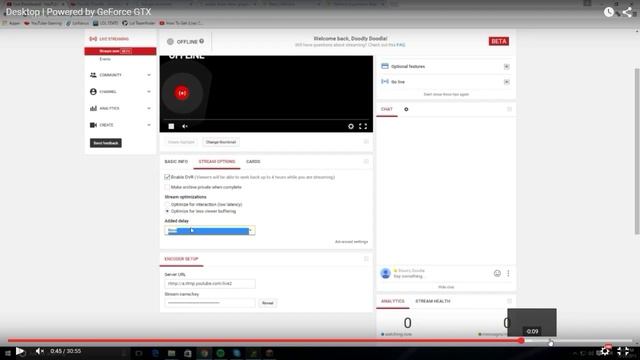Switch to the Stream Options tab
The image size is (640, 360).
click(x=217, y=162)
